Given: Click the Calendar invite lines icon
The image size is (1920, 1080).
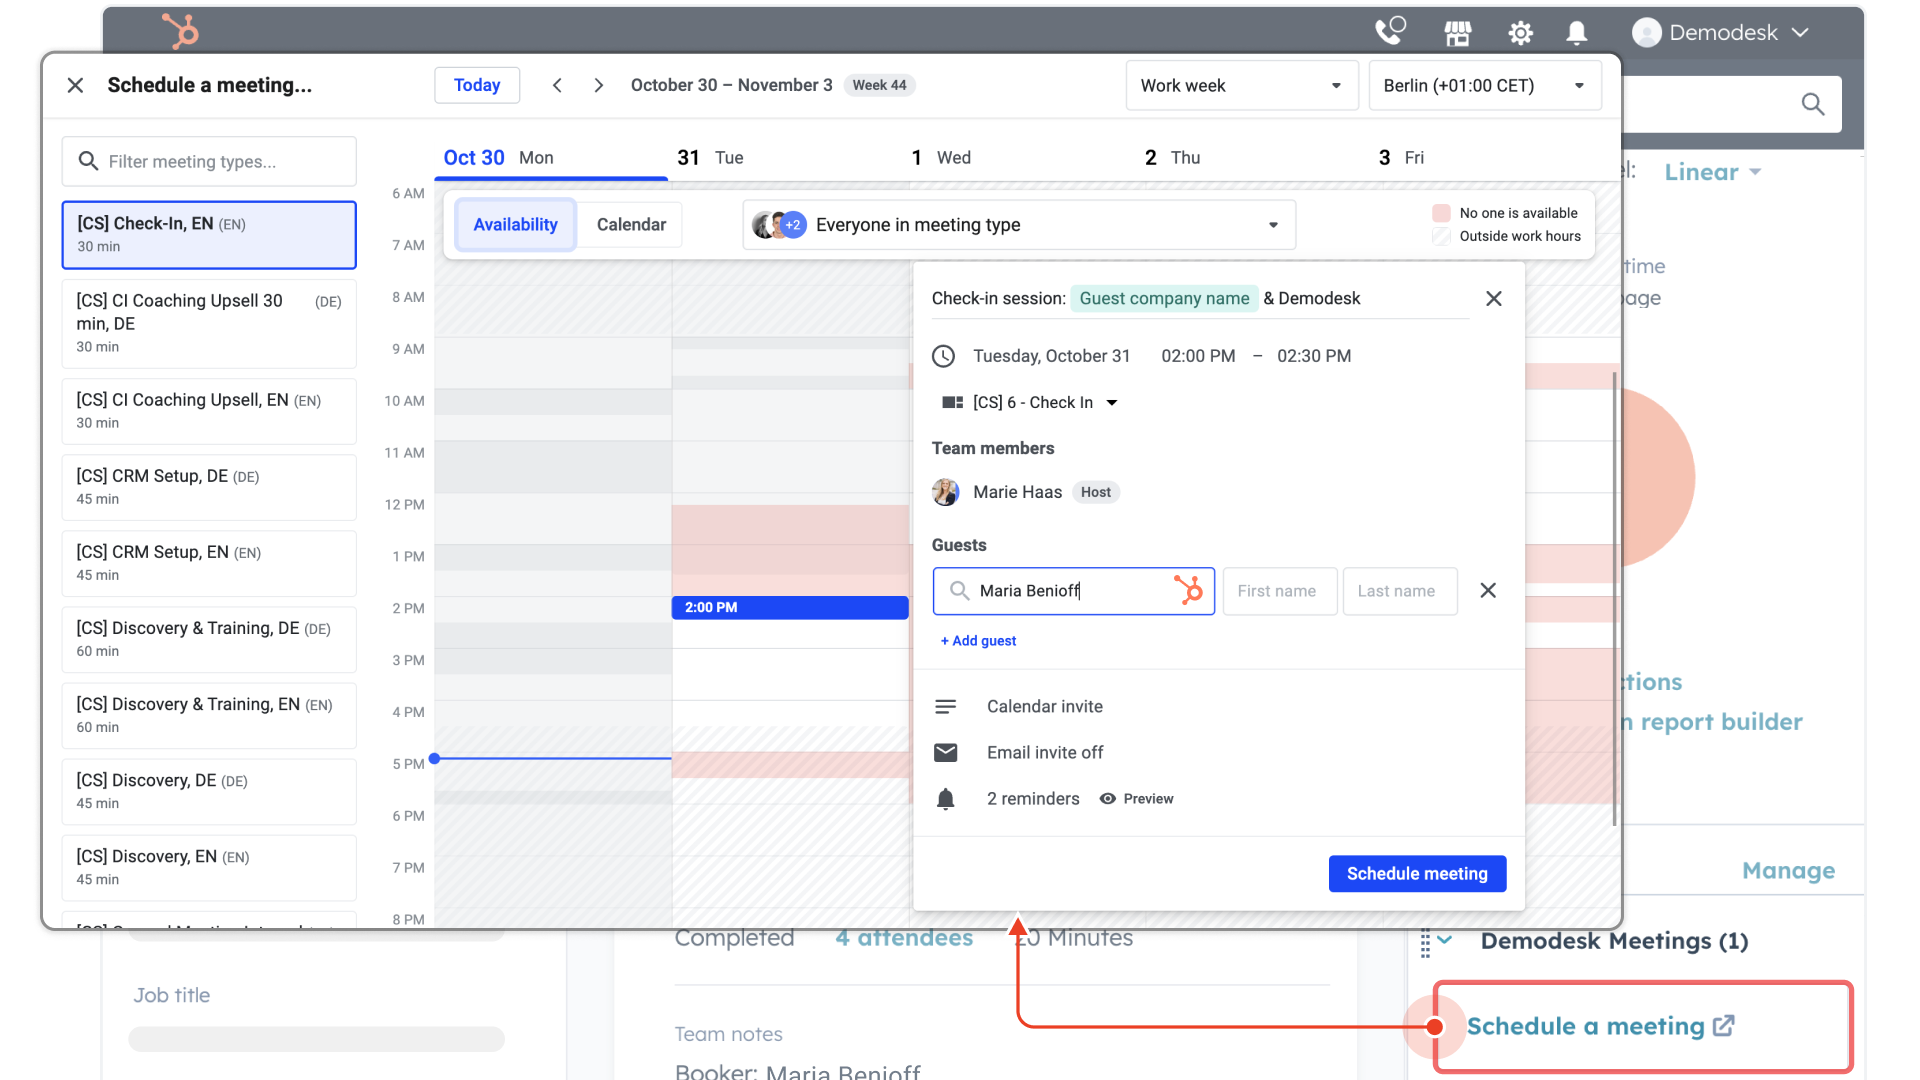Looking at the screenshot, I should point(945,706).
